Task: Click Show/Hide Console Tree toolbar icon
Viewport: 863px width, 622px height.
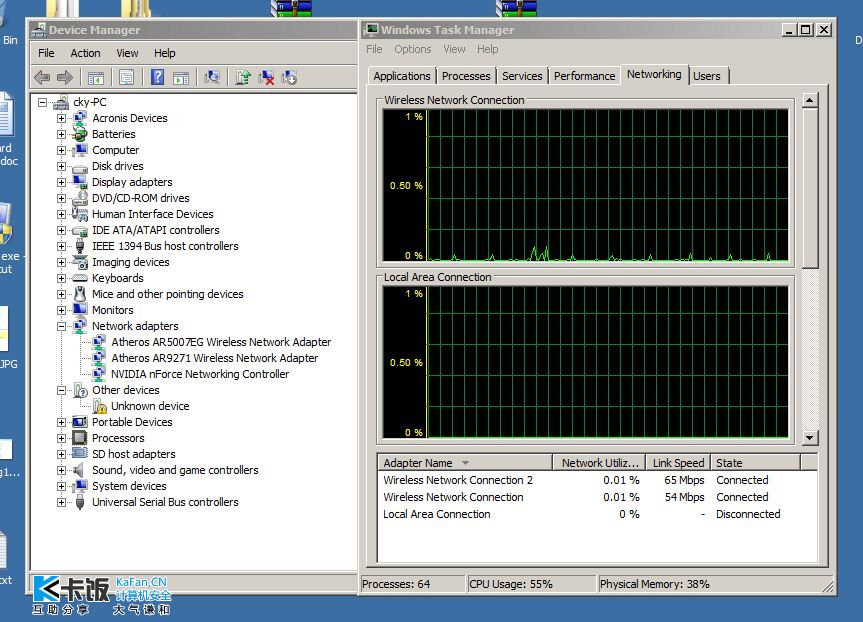Action: (x=96, y=78)
